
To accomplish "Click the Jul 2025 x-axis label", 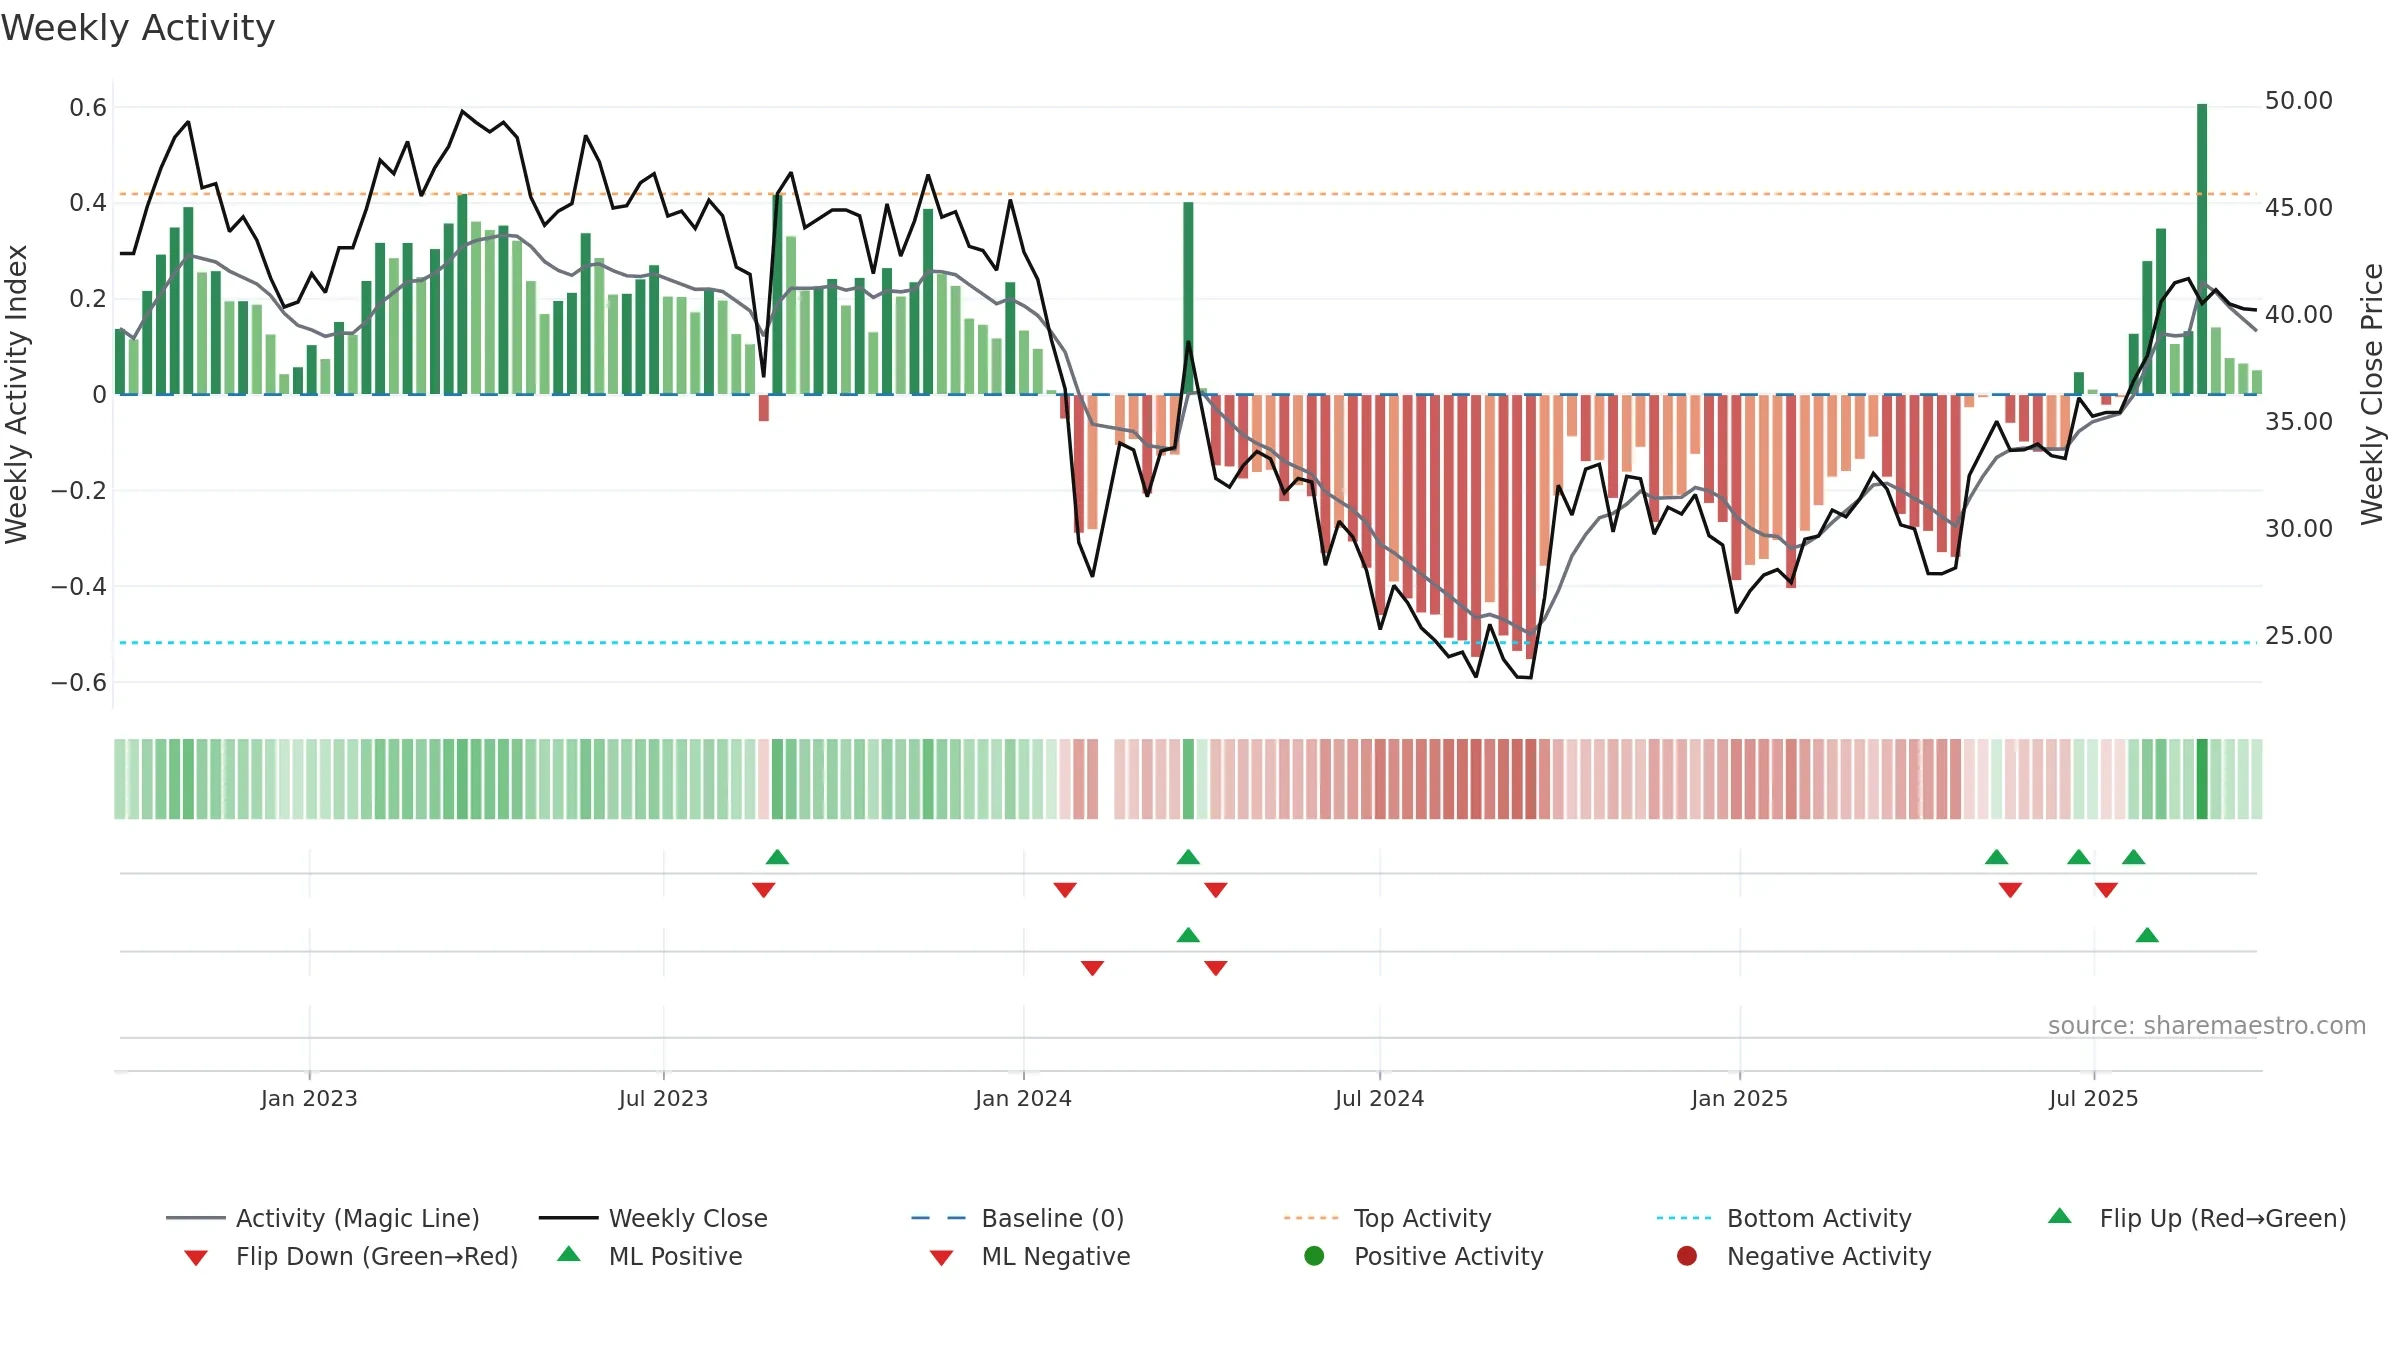I will (2093, 1098).
